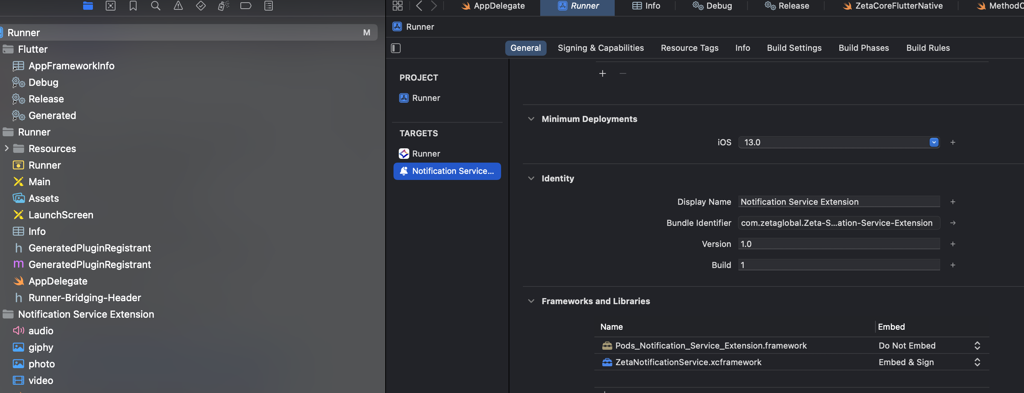Open the Find navigator magnifier icon
The image size is (1024, 393).
[155, 6]
